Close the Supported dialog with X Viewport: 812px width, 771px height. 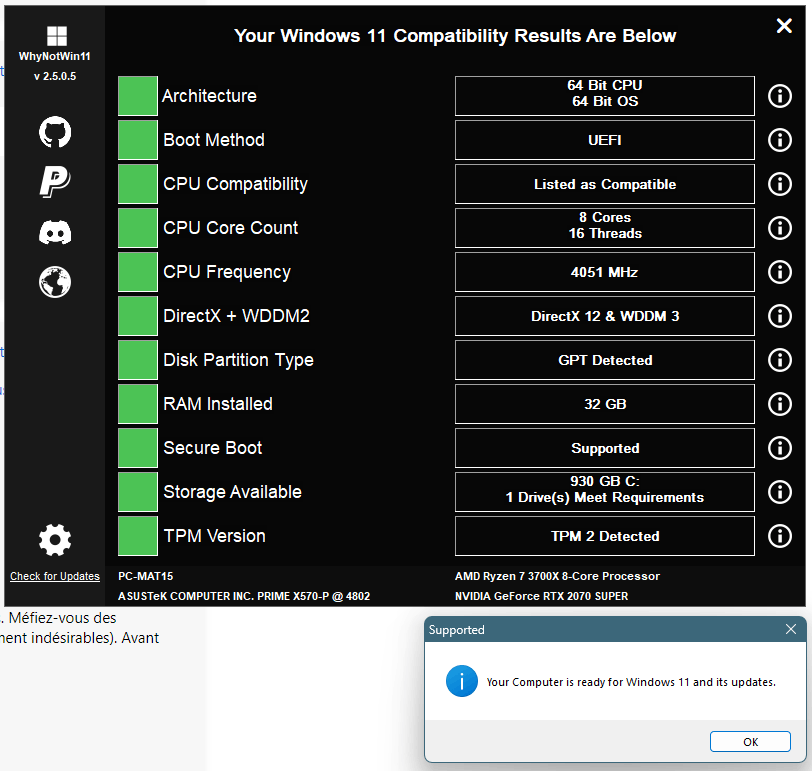pyautogui.click(x=790, y=629)
